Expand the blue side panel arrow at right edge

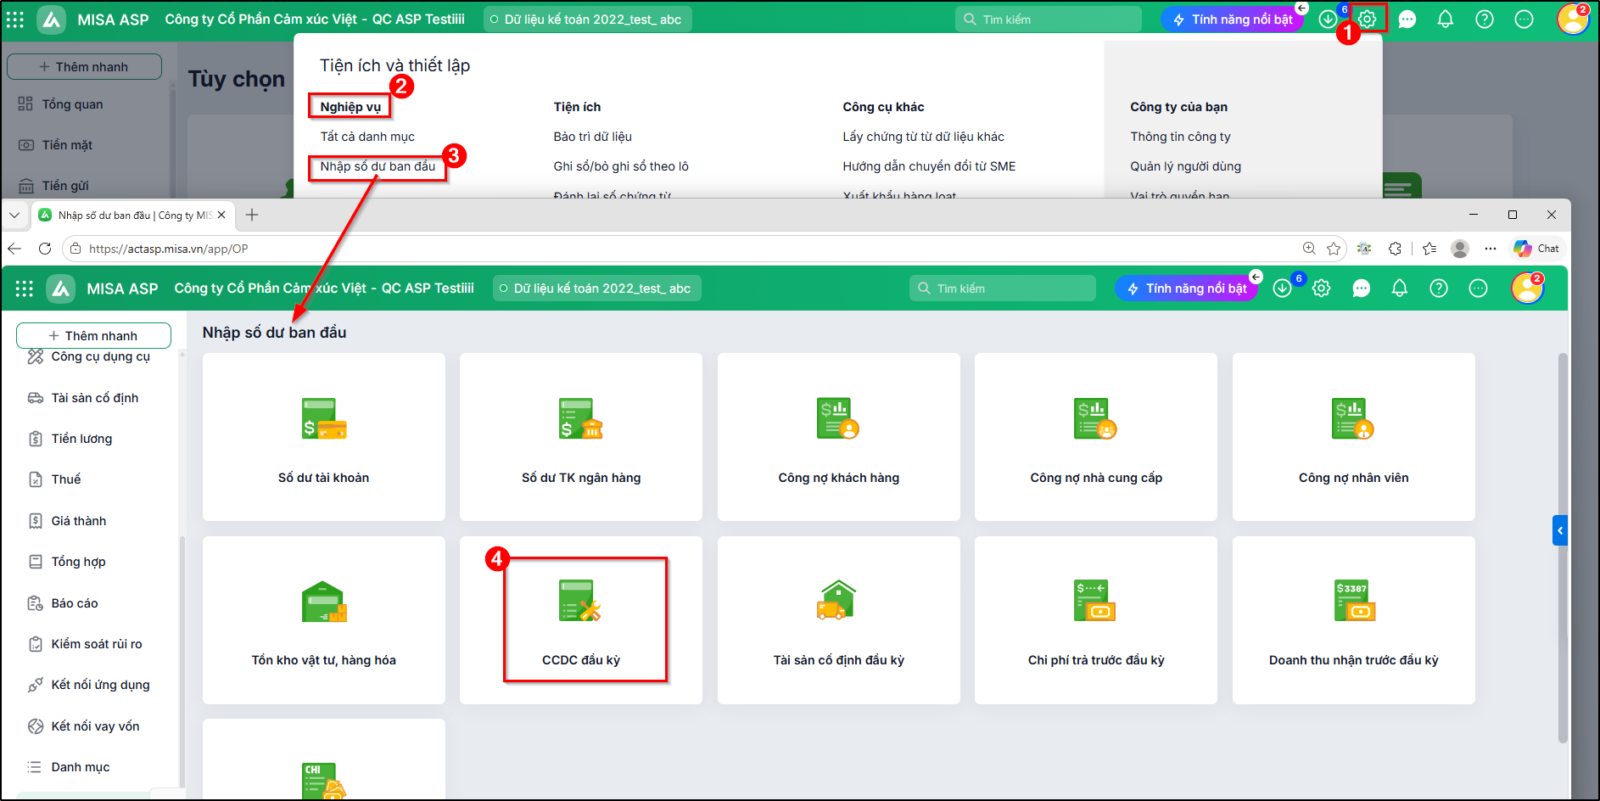pos(1560,530)
